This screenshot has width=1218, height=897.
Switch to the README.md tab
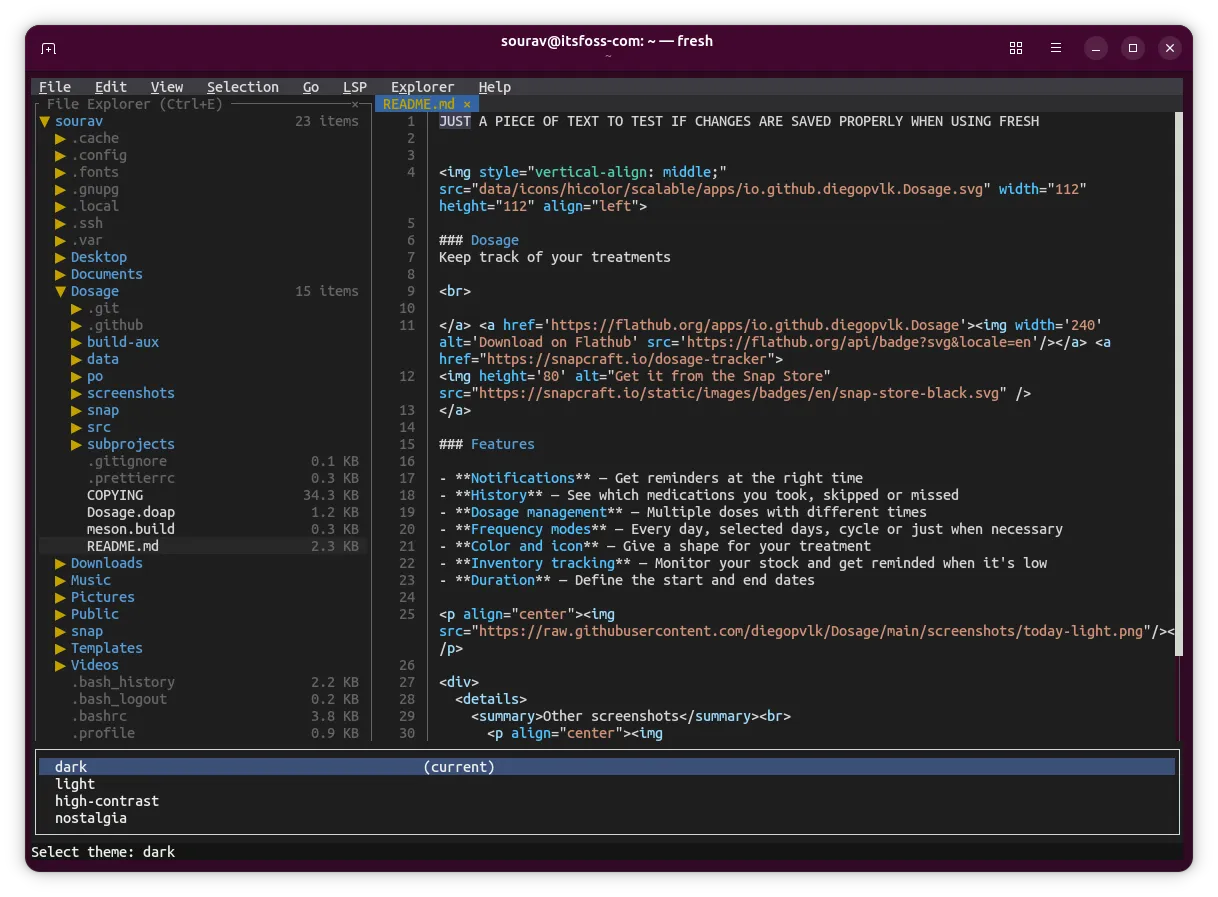click(418, 104)
